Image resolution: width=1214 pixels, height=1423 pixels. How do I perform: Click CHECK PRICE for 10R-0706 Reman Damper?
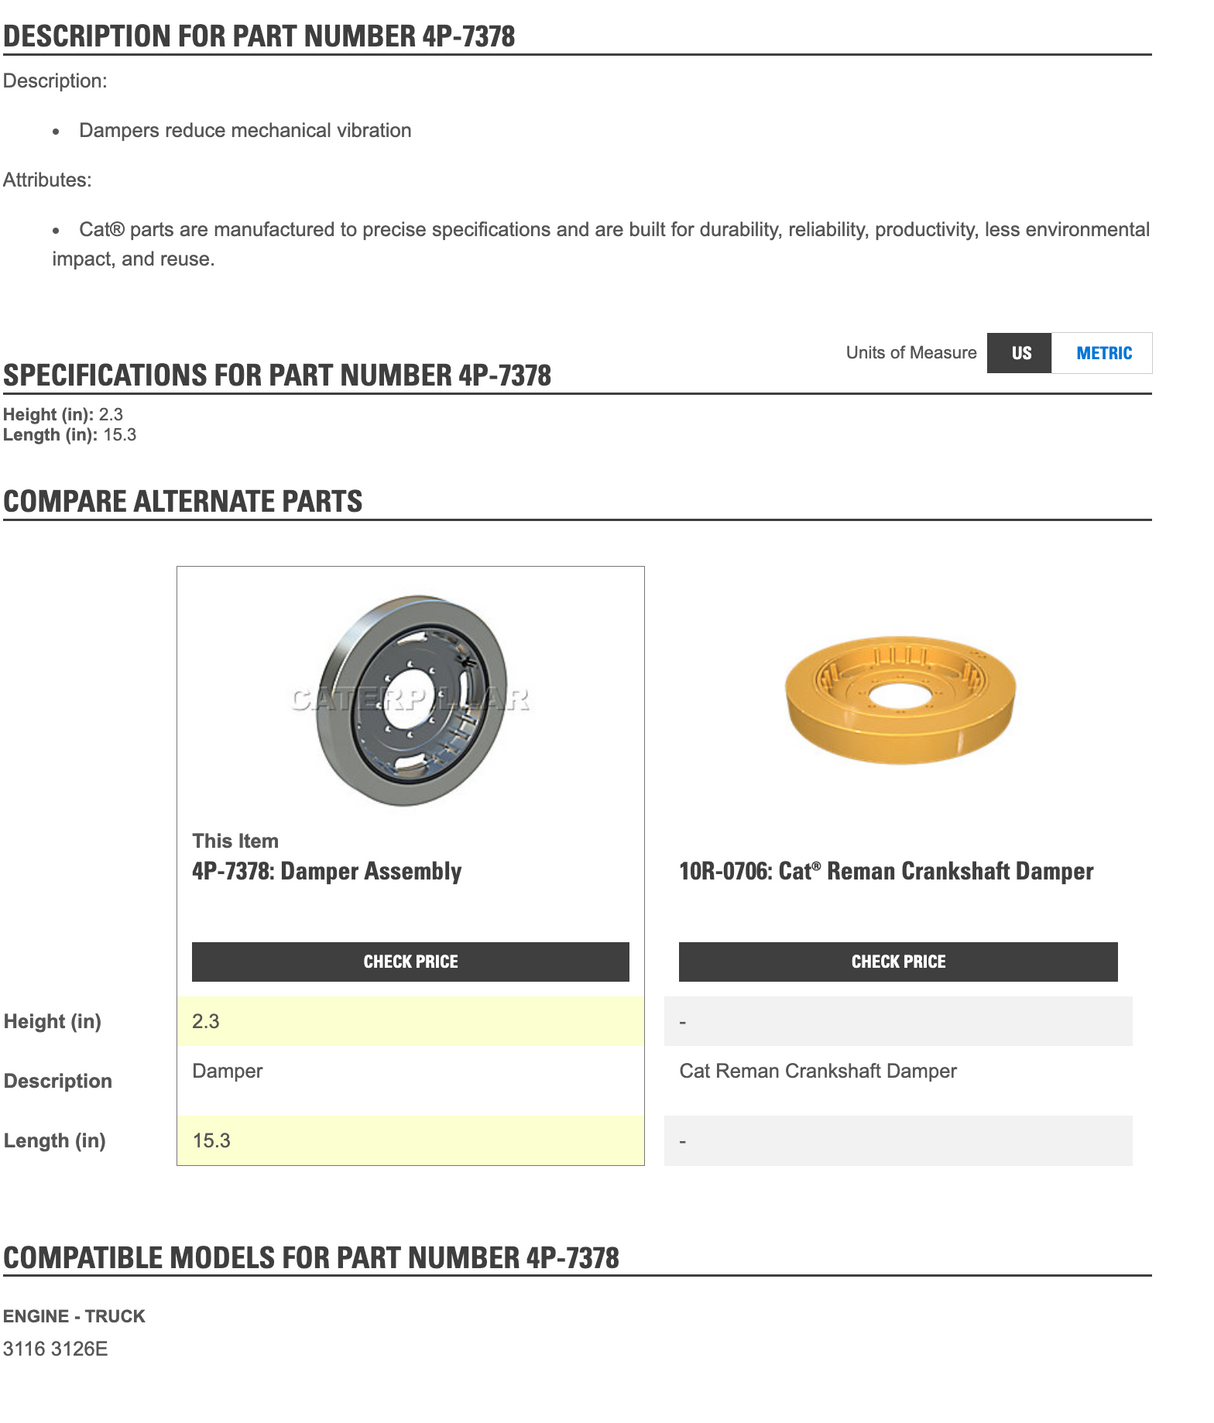pyautogui.click(x=898, y=961)
